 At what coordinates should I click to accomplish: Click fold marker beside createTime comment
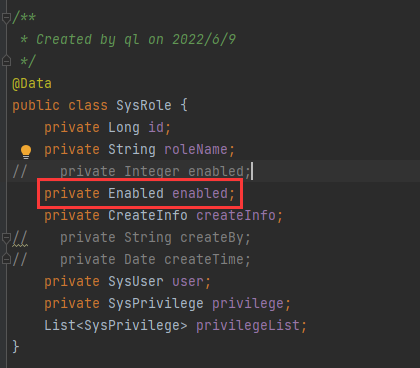6,259
